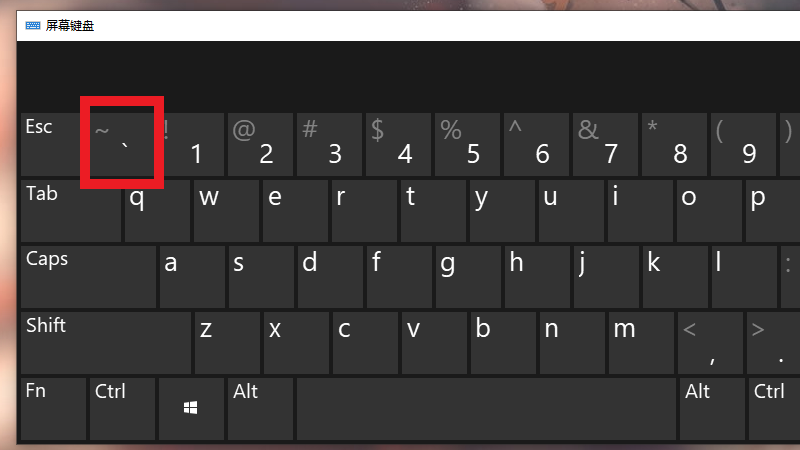This screenshot has width=800, height=450.
Task: Tap the ampersand 7 key
Action: (605, 144)
